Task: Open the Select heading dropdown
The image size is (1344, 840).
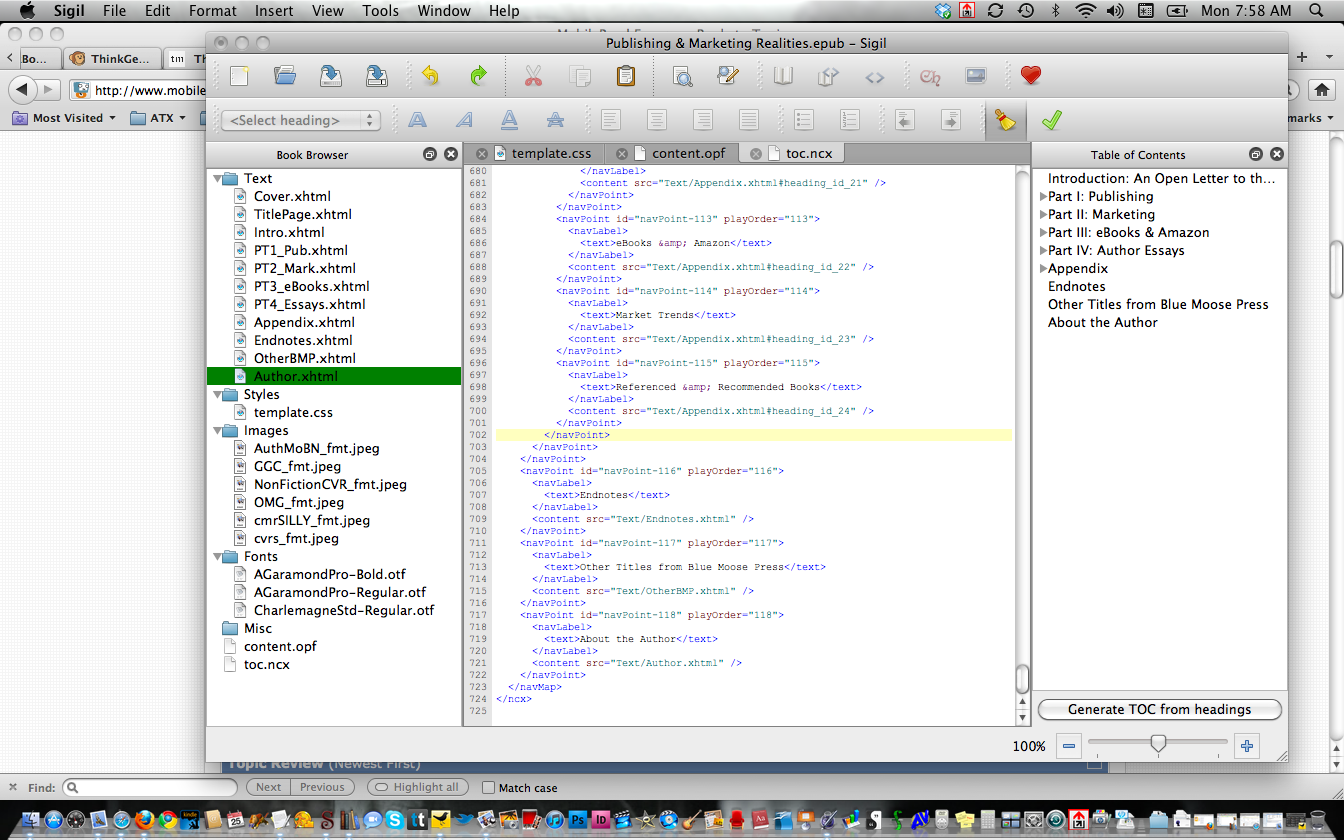Action: 300,121
